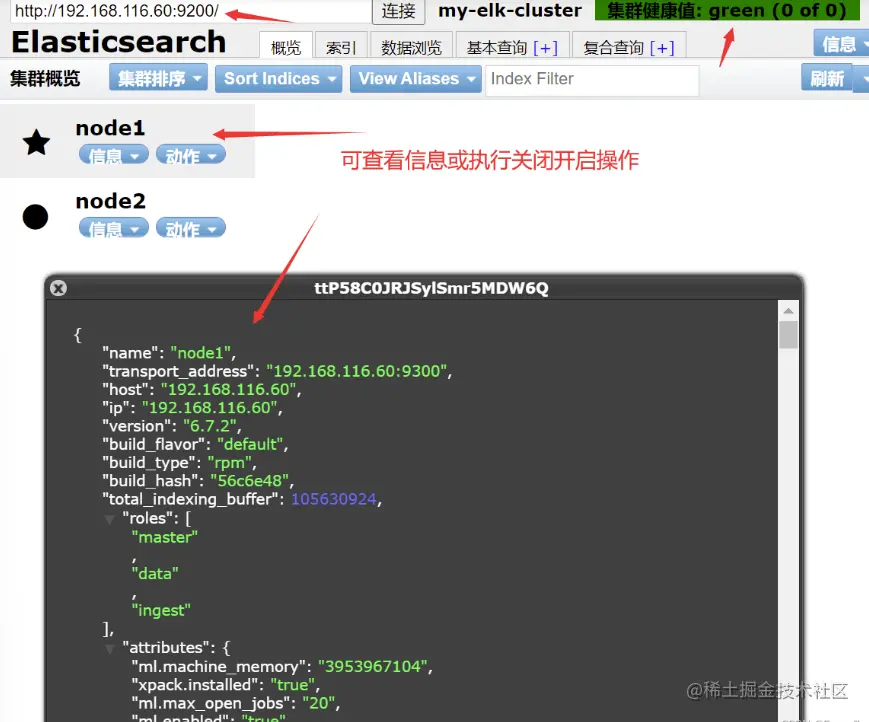Click the black dot icon beside node2

point(35,216)
